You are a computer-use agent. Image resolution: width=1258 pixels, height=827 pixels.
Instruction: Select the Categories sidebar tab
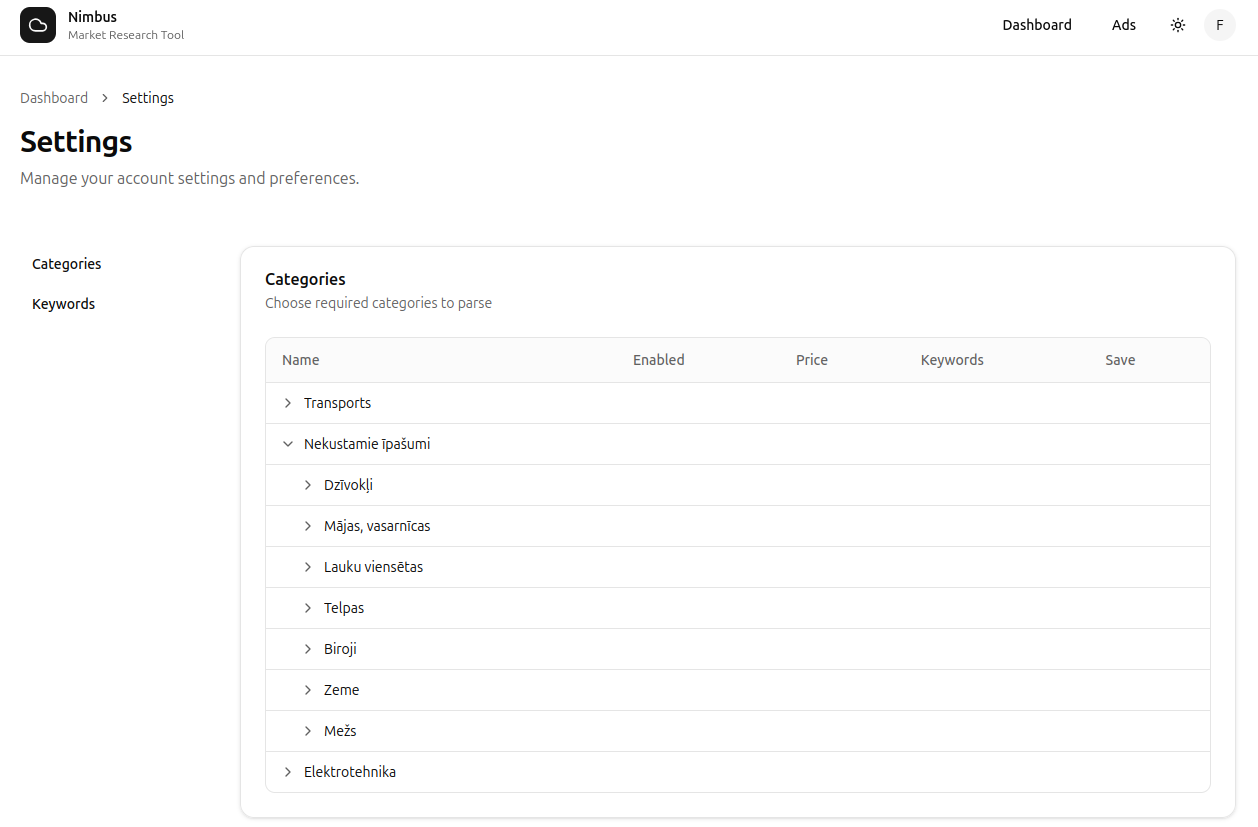click(67, 264)
